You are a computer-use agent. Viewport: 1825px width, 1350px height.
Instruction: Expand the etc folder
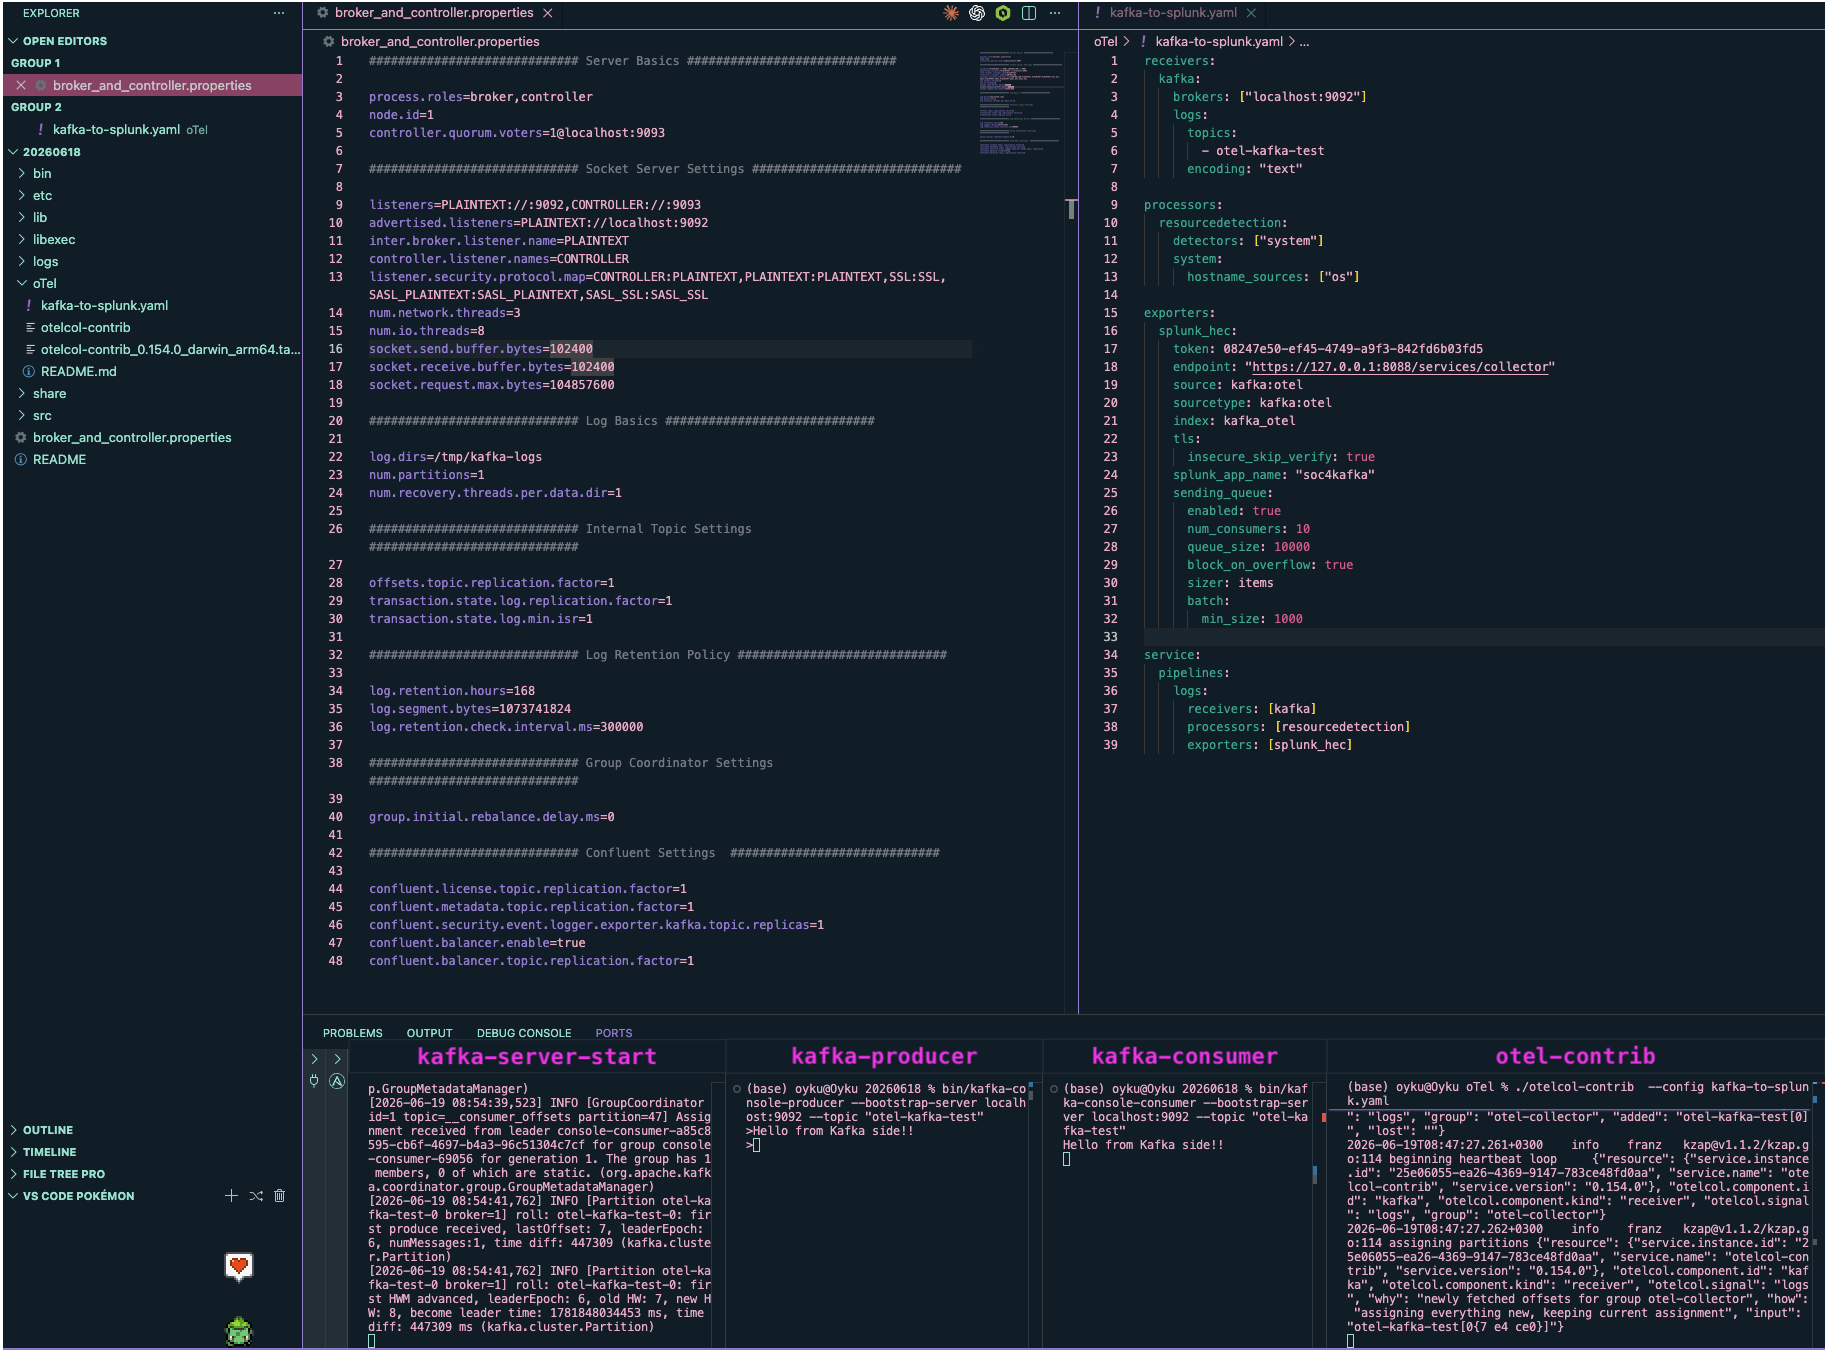[22, 195]
